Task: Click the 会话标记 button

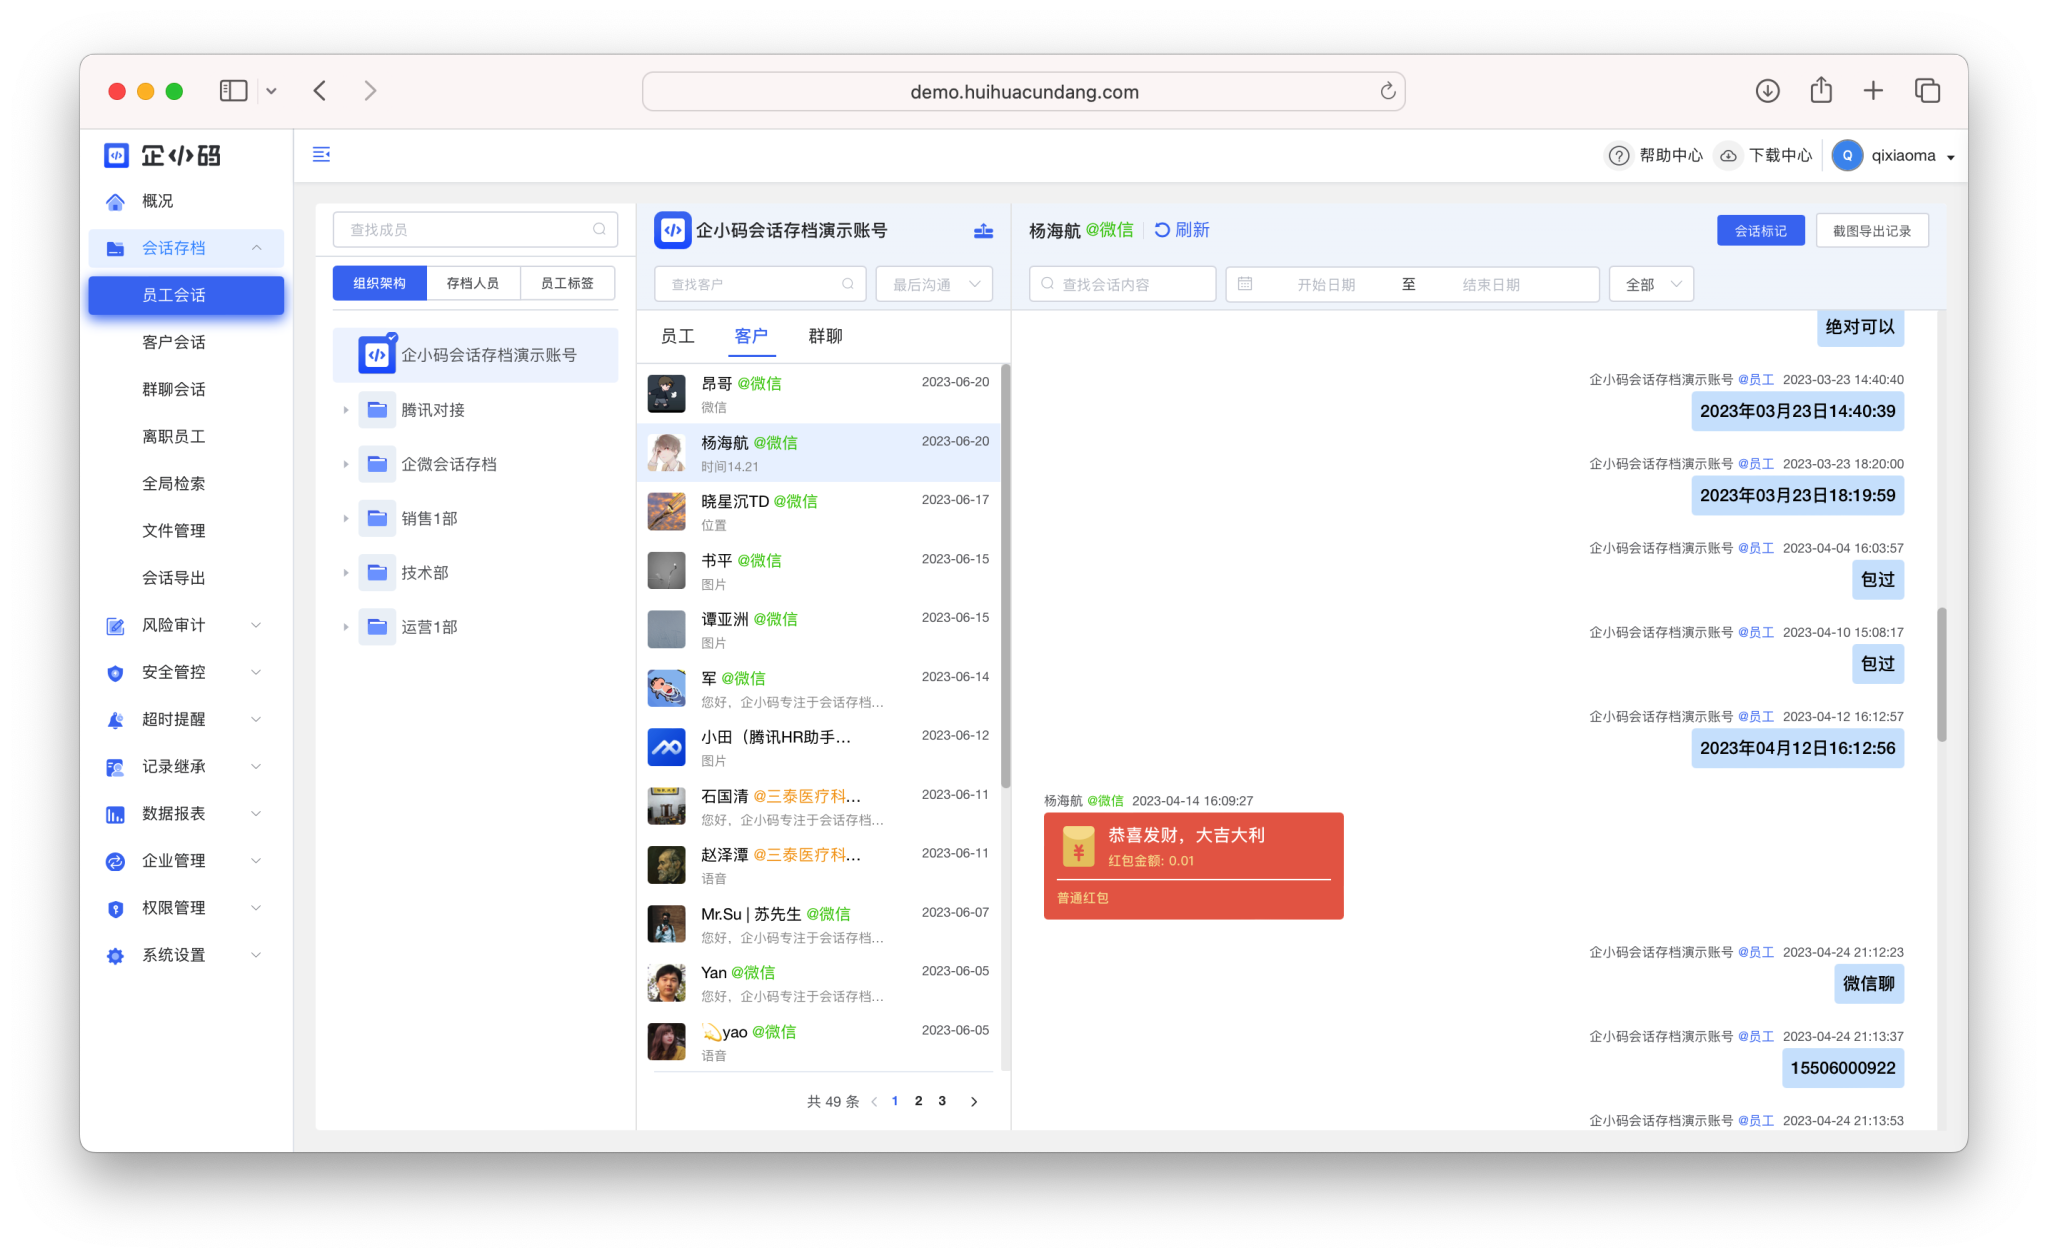Action: (x=1760, y=231)
